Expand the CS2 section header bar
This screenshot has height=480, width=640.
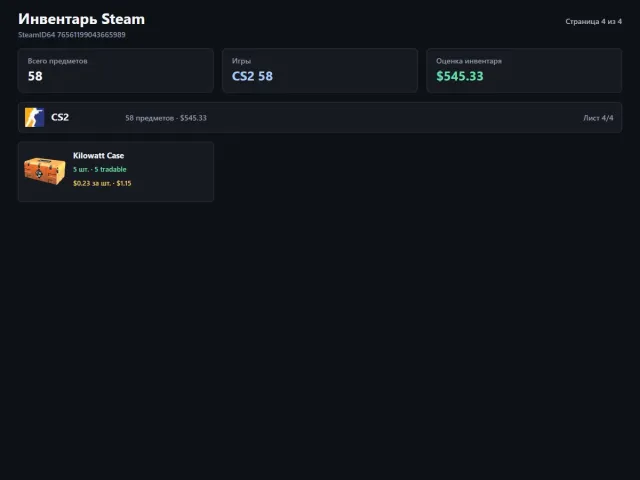(320, 118)
